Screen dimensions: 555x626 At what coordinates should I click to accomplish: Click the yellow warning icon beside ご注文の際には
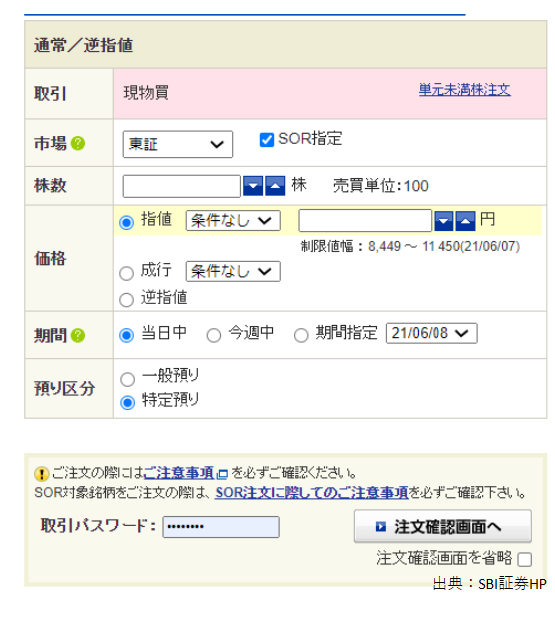tap(42, 473)
